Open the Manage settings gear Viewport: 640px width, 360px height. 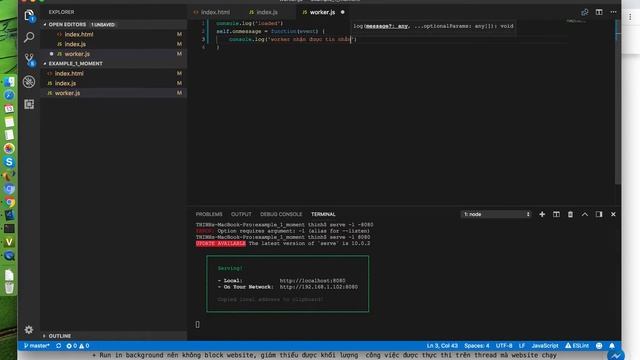coord(29,329)
